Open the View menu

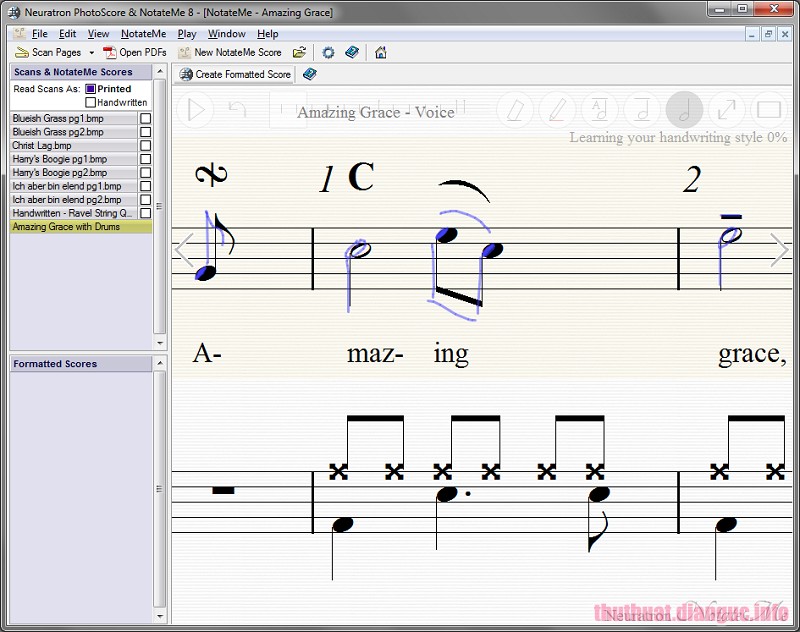(x=98, y=34)
